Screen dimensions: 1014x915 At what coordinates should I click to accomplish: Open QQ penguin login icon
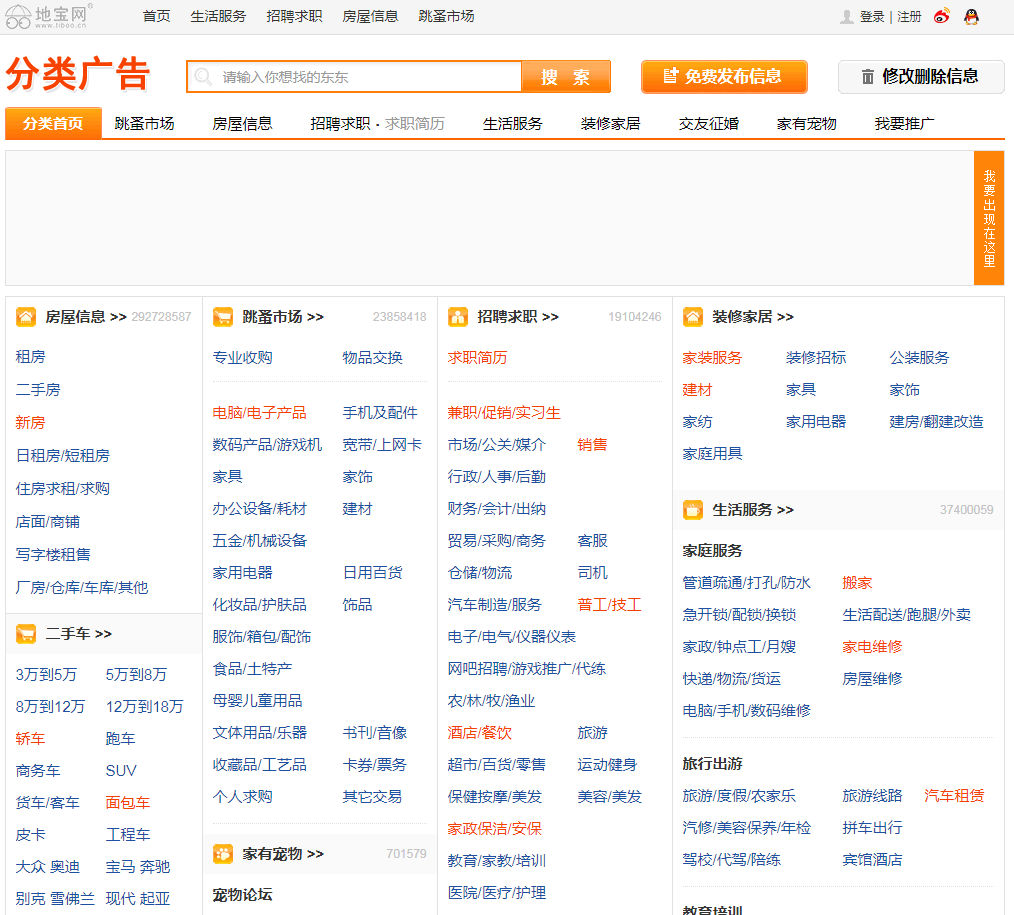tap(971, 16)
